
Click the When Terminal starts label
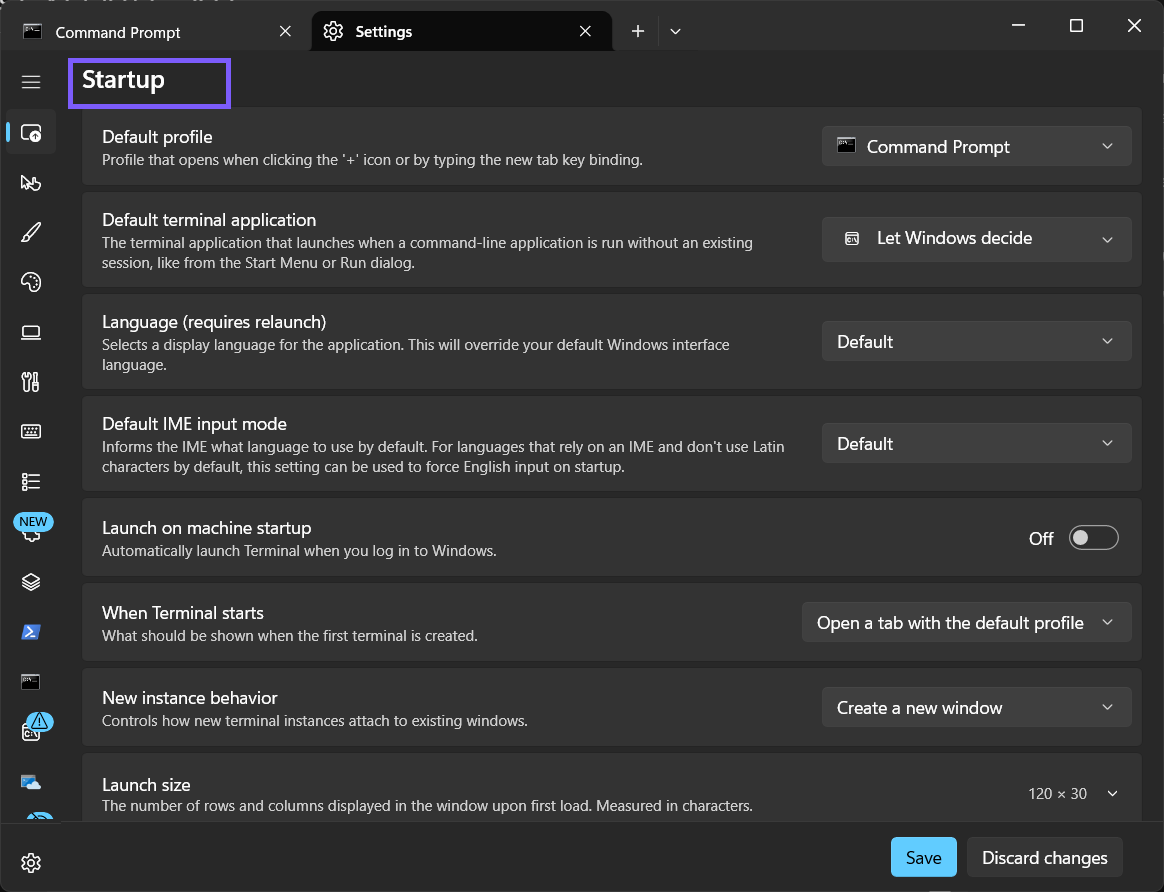click(x=183, y=613)
